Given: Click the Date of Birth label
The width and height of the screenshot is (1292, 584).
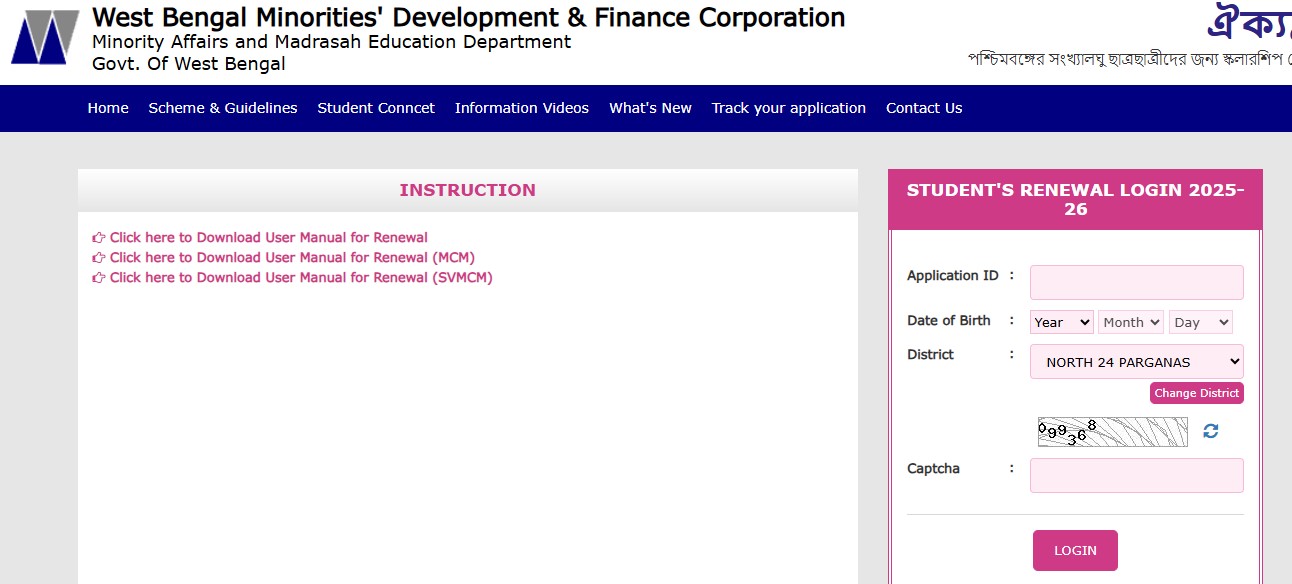Looking at the screenshot, I should coord(949,320).
